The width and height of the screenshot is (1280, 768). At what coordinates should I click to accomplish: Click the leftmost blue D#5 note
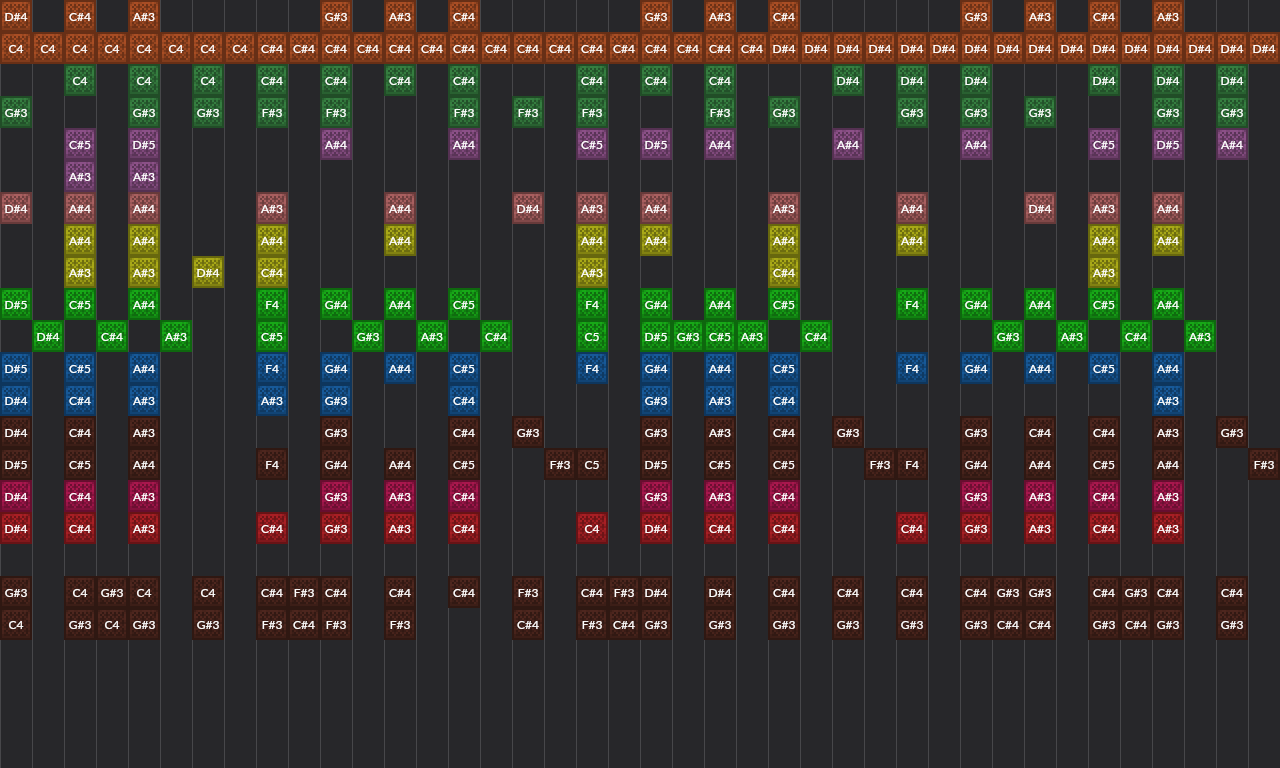tap(16, 368)
